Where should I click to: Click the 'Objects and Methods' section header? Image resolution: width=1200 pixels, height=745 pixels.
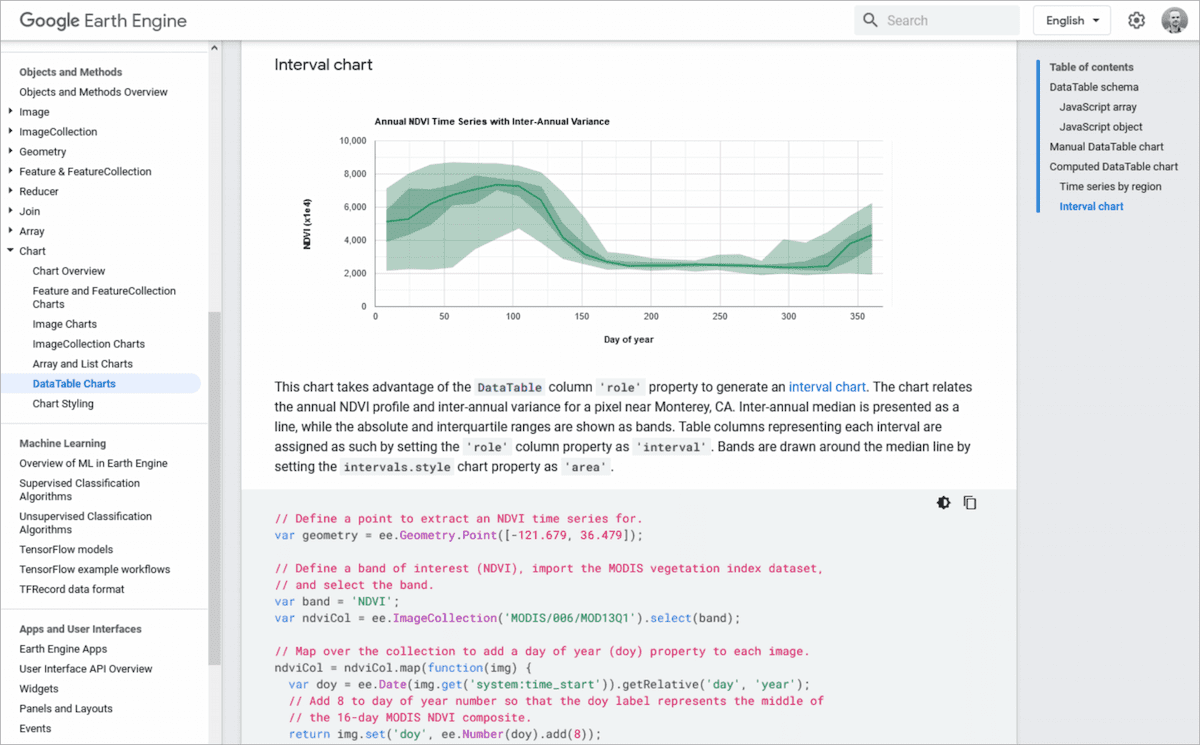tap(71, 72)
